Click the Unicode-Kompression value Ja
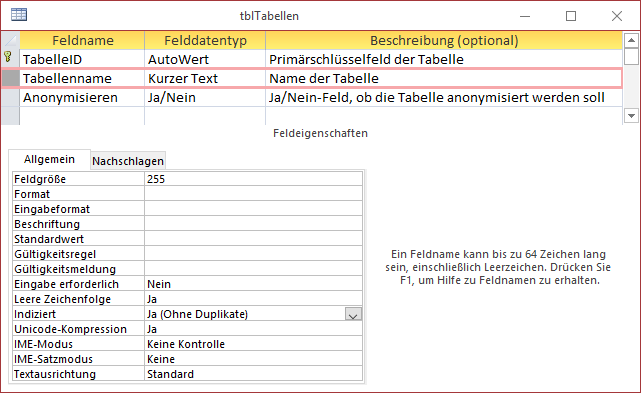641x393 pixels. point(253,329)
